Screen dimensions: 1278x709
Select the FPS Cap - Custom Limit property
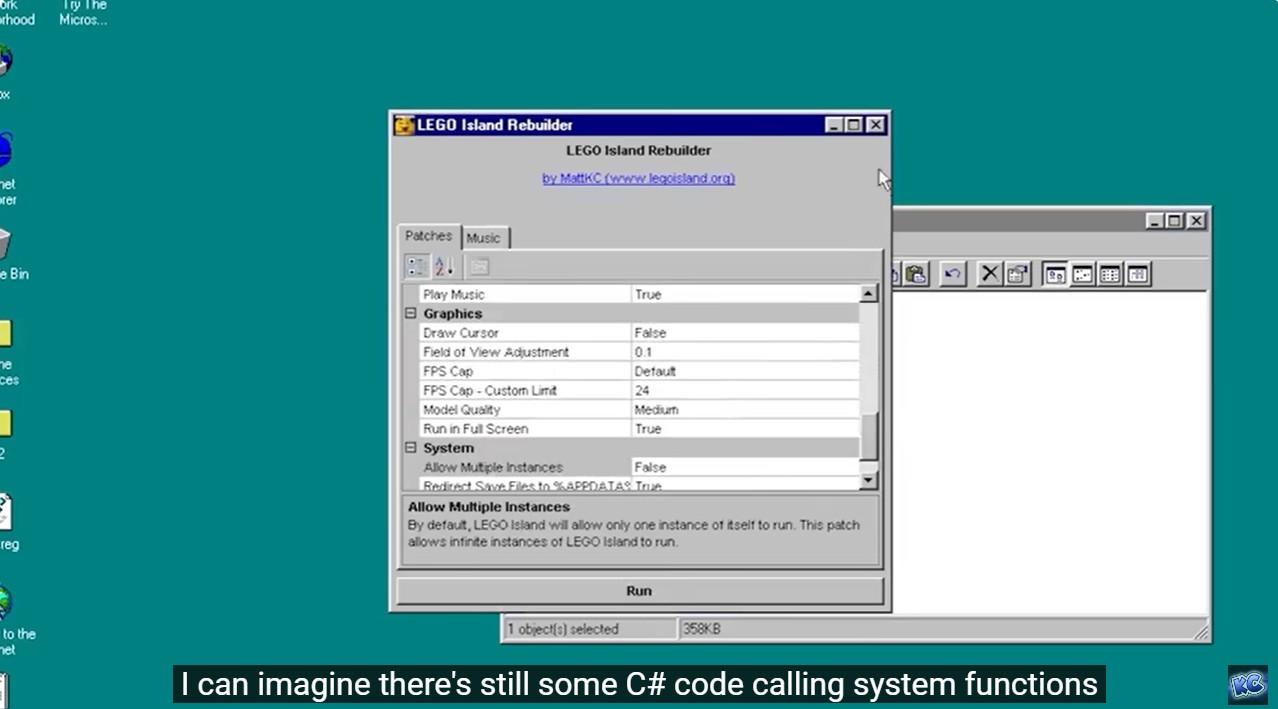[490, 390]
